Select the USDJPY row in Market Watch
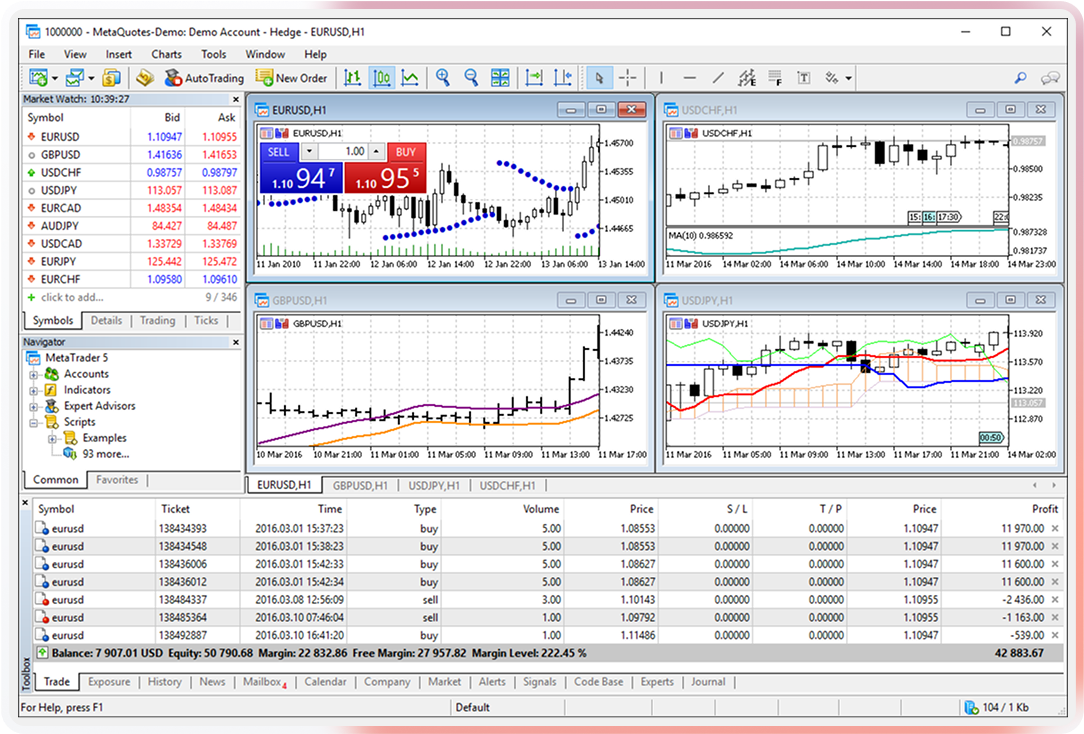This screenshot has height=734, width=1084. [x=131, y=190]
